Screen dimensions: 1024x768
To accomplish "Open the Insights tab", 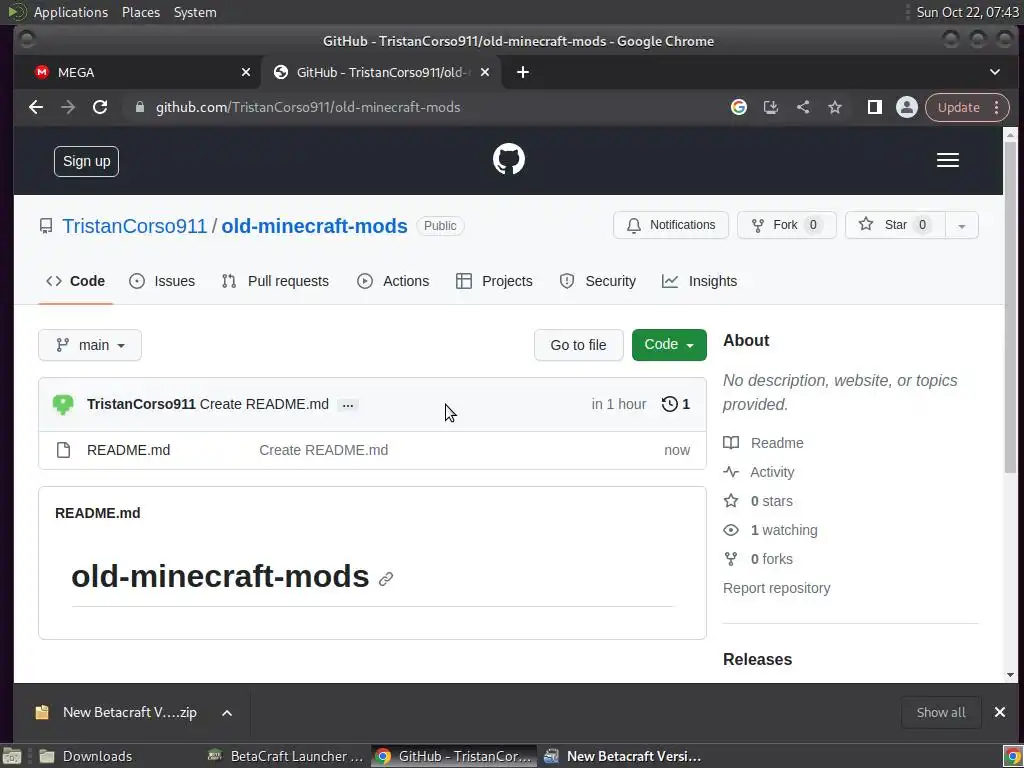I will [x=699, y=281].
